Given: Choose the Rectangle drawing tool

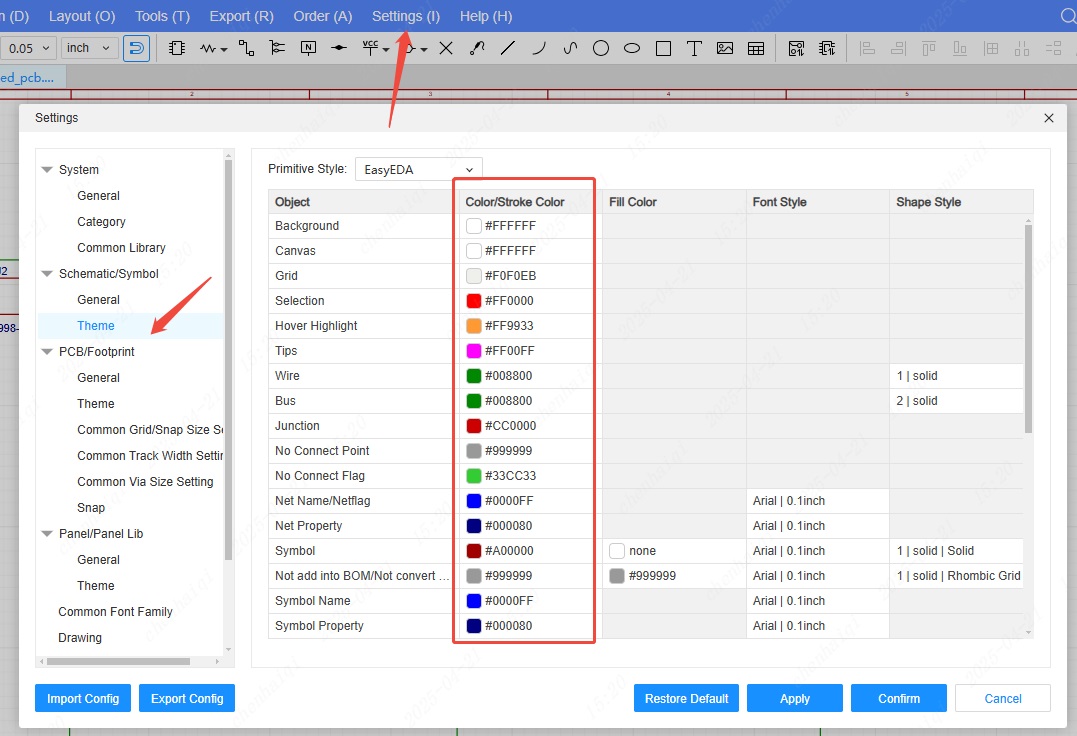Looking at the screenshot, I should [663, 48].
